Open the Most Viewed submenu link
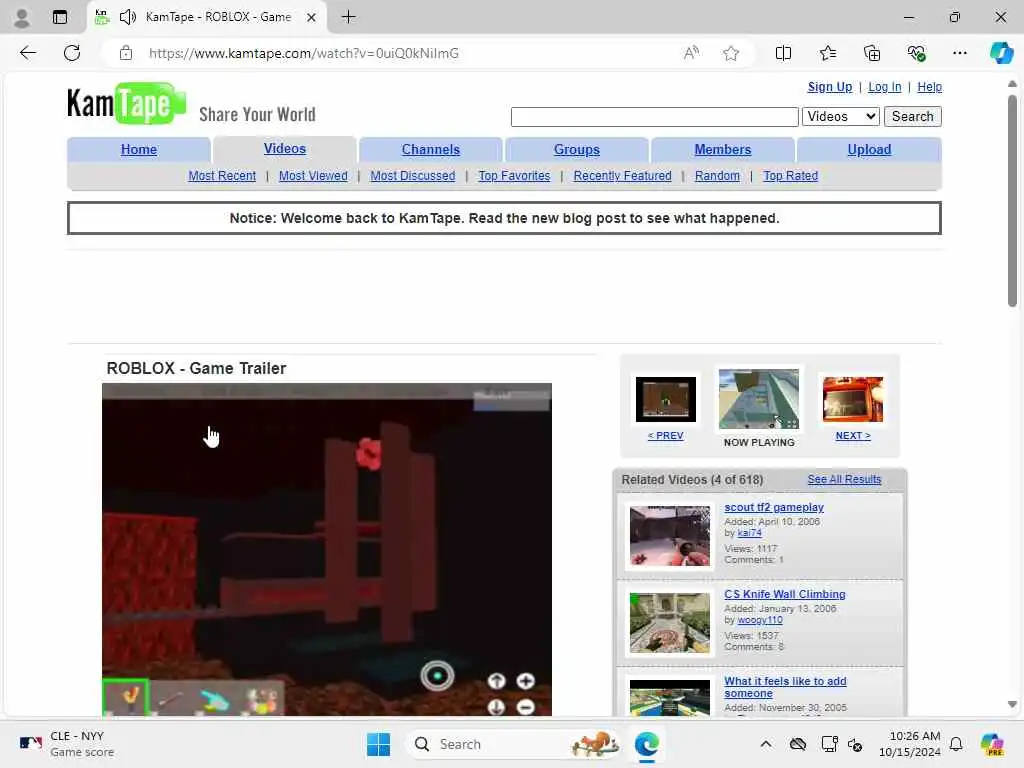The height and width of the screenshot is (768, 1024). [313, 176]
